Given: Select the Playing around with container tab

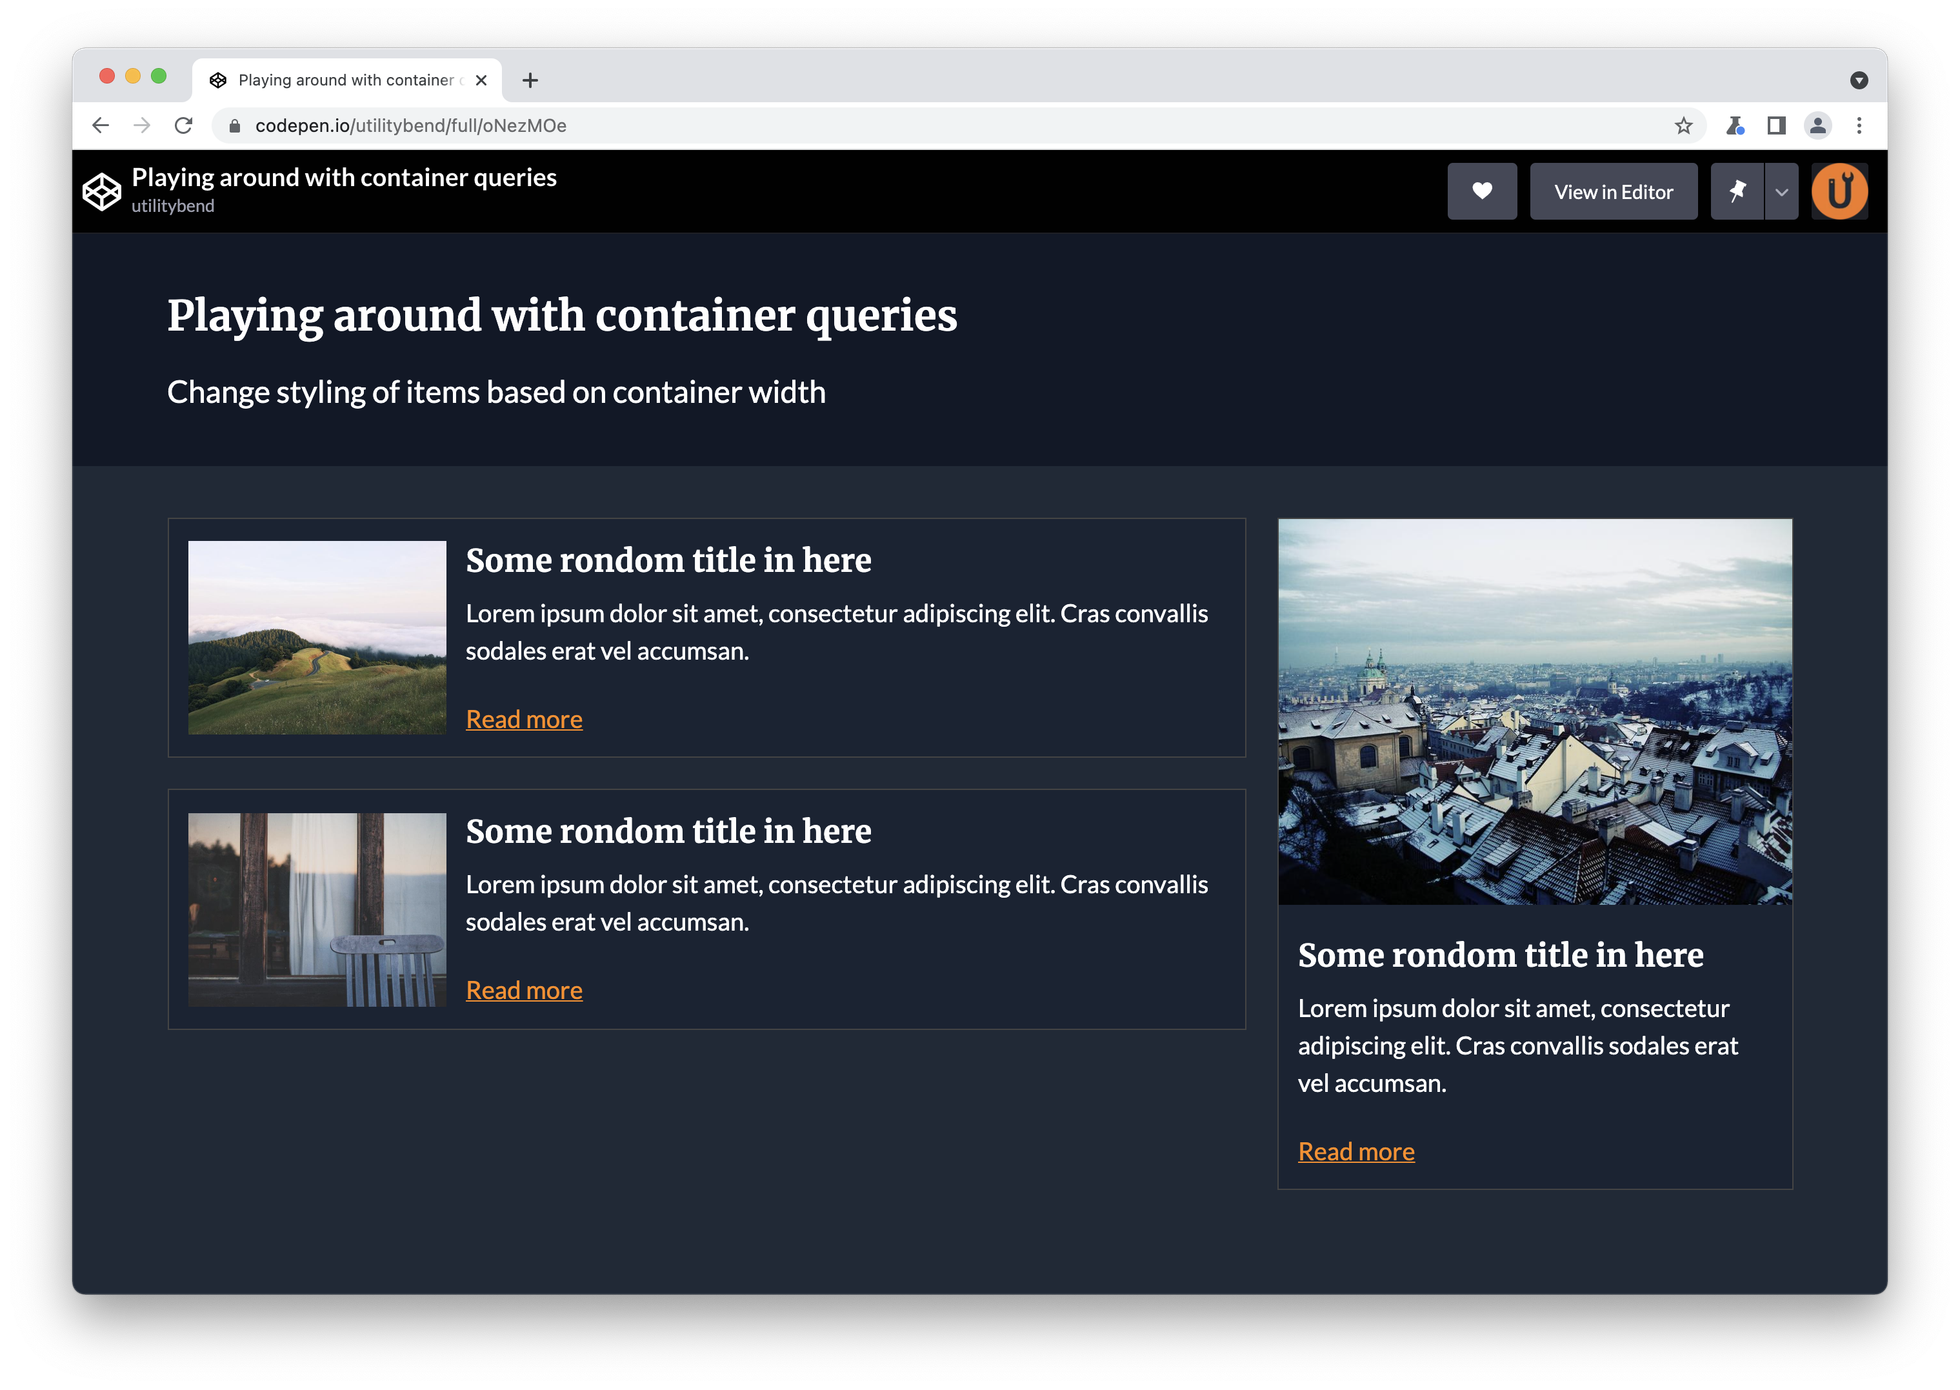Looking at the screenshot, I should [347, 80].
